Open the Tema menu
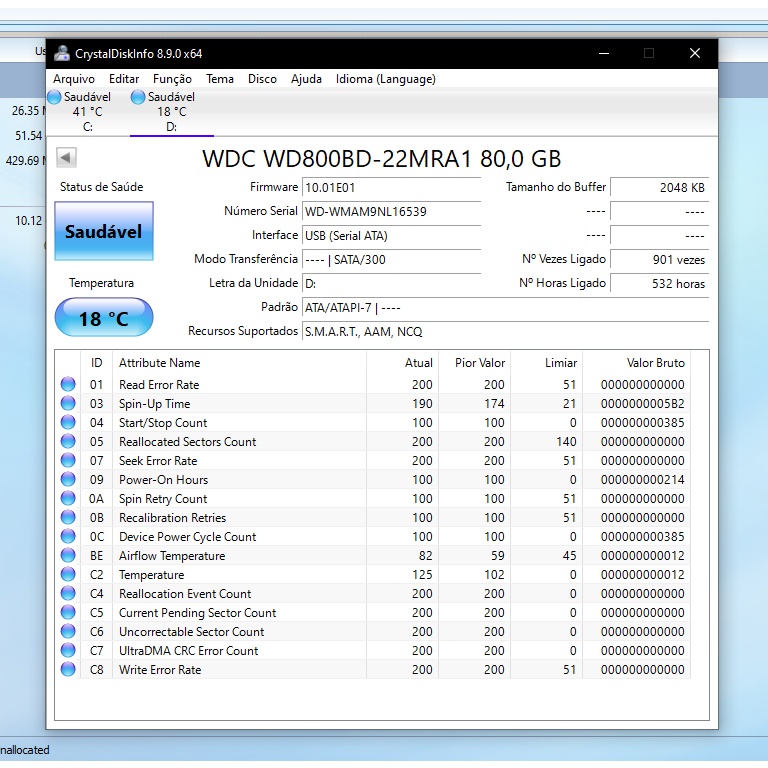 [220, 79]
